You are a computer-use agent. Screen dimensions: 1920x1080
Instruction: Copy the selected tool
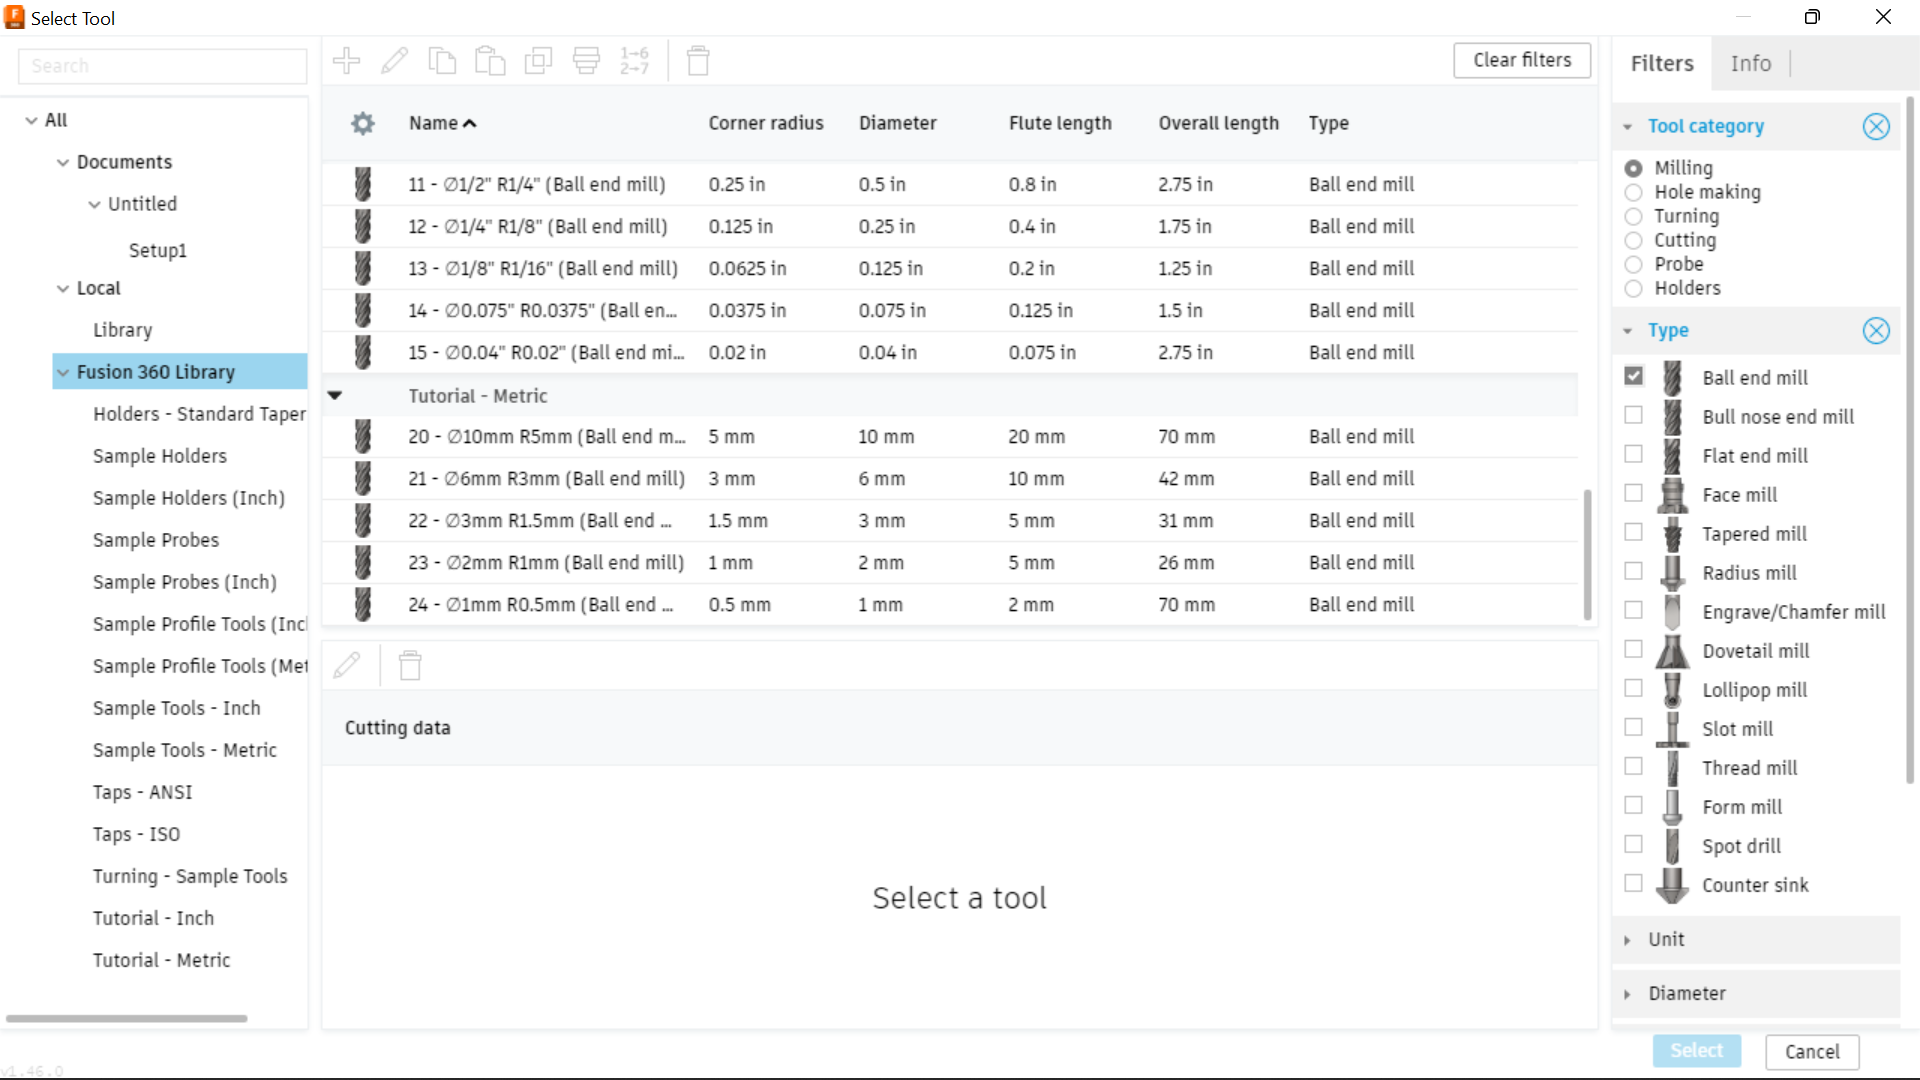[x=442, y=60]
